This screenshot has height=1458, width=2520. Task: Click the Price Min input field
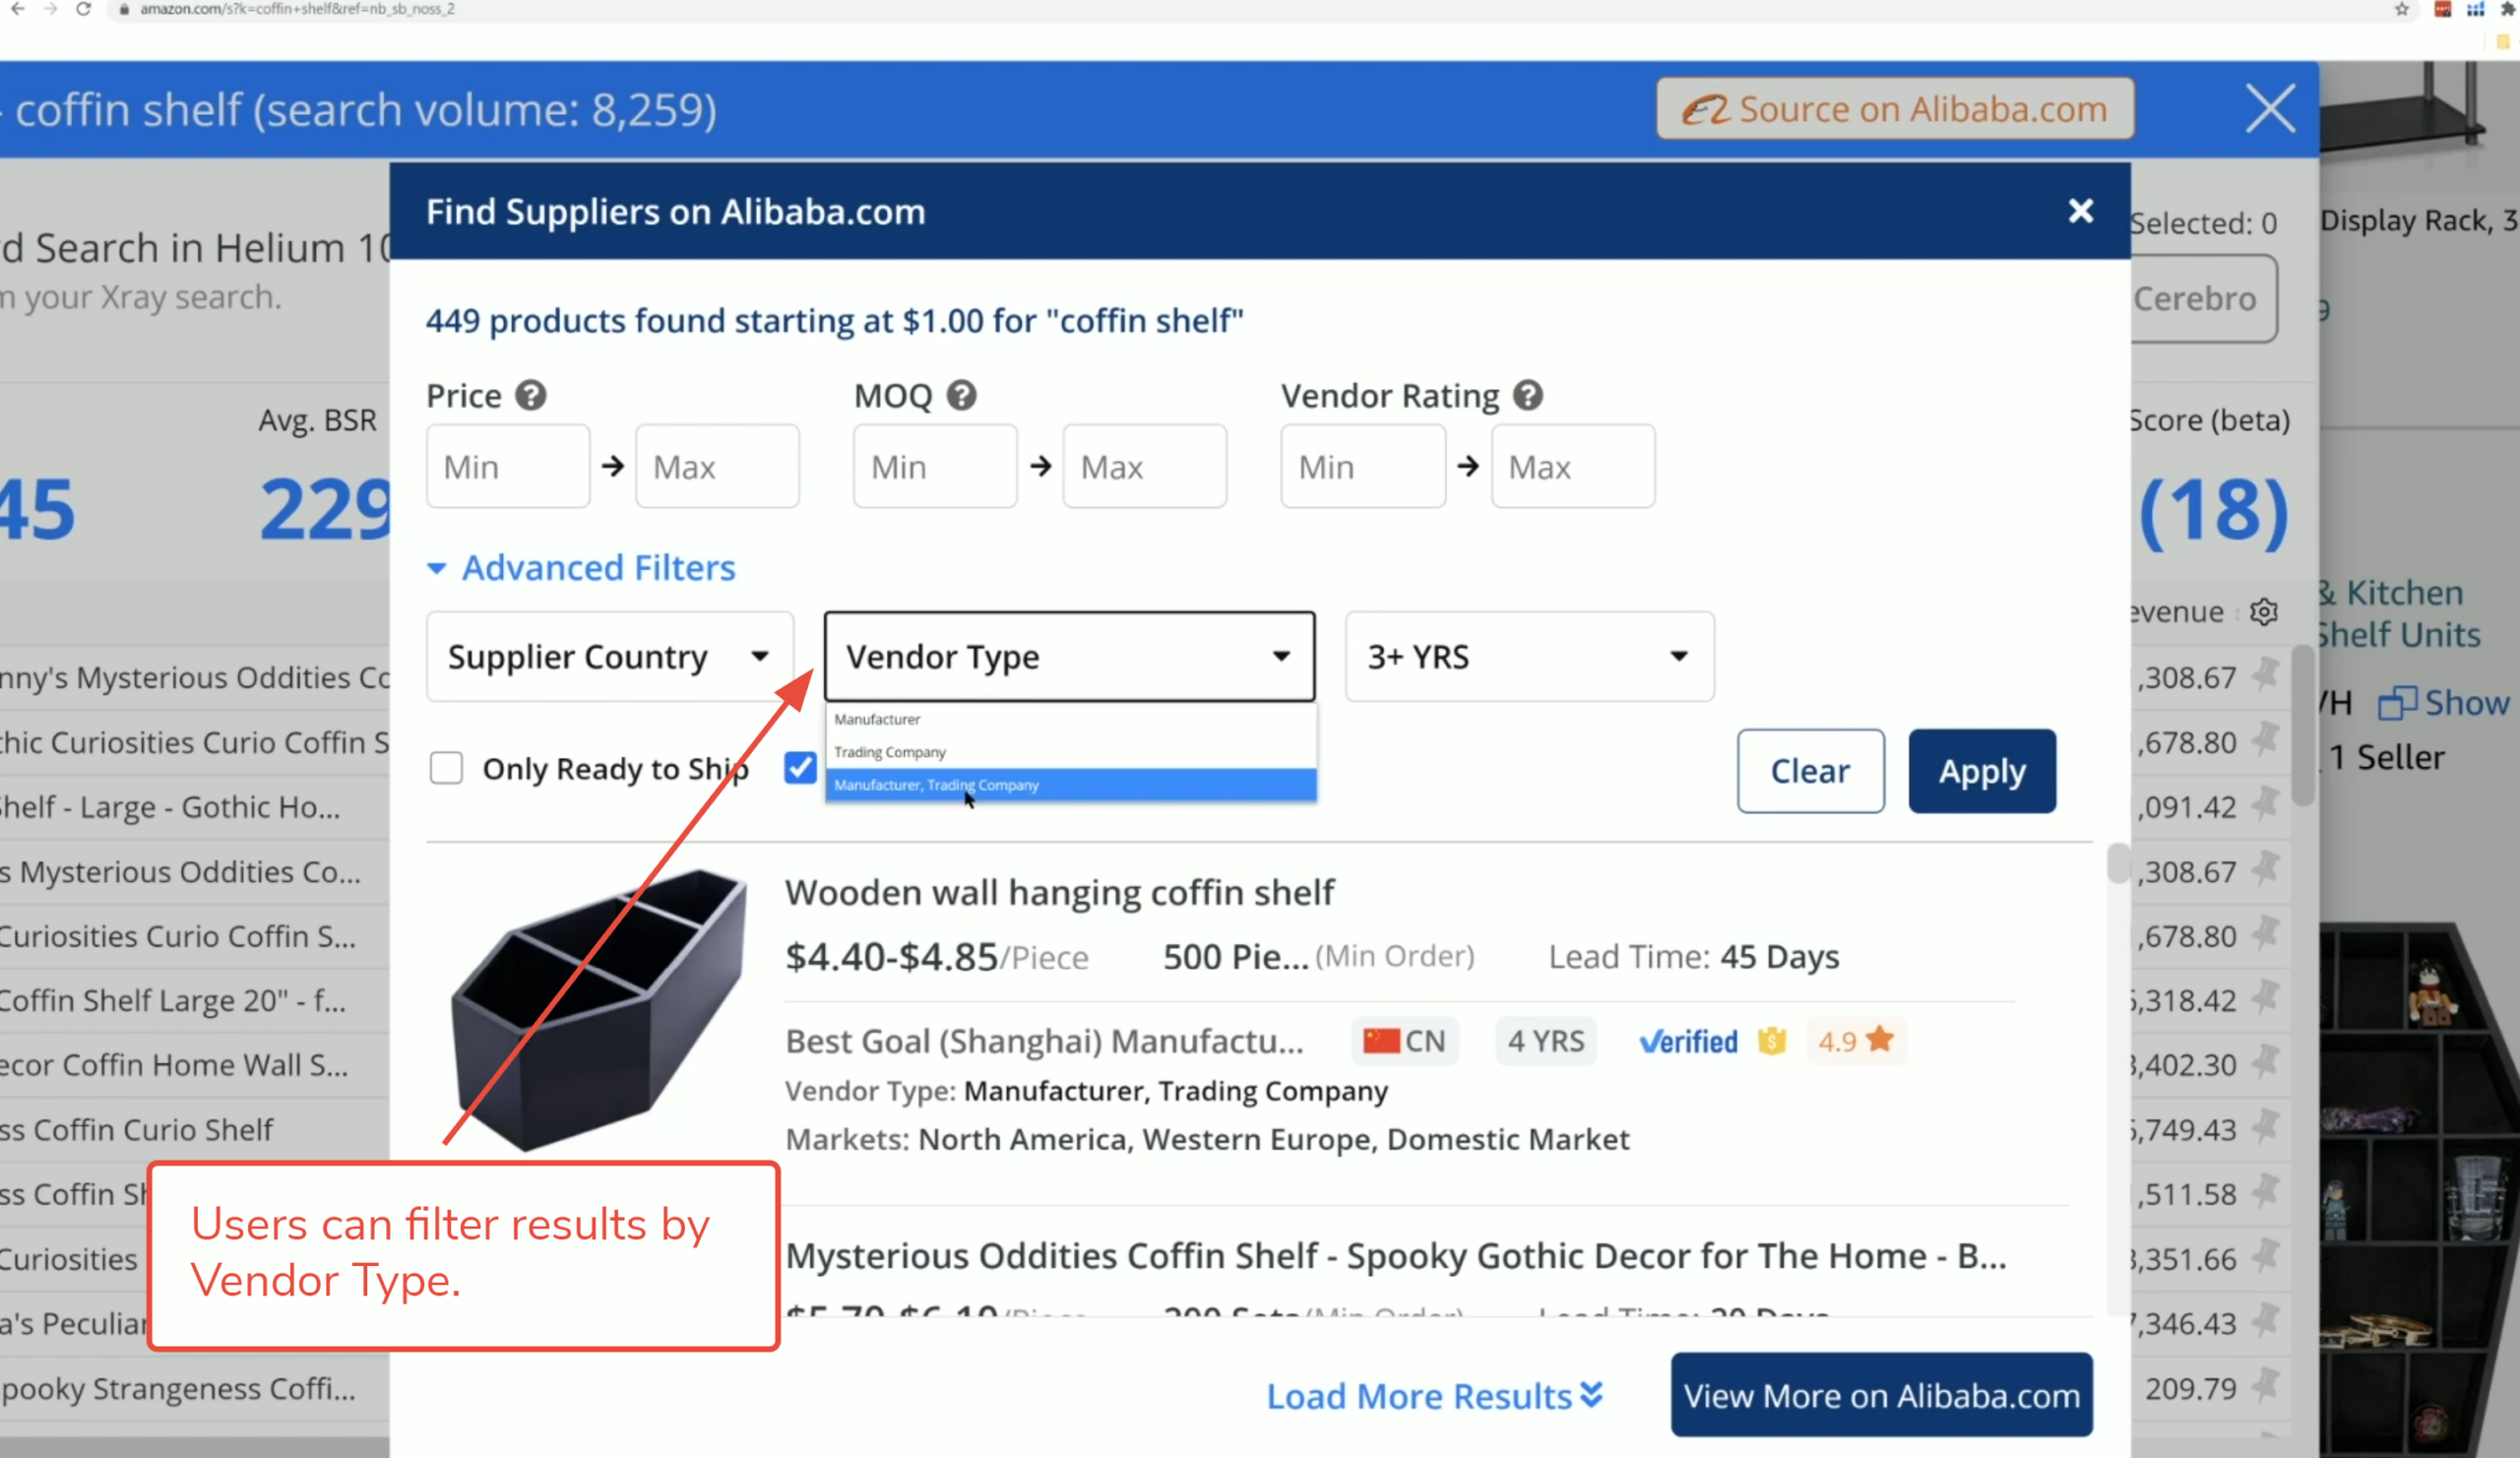click(508, 467)
